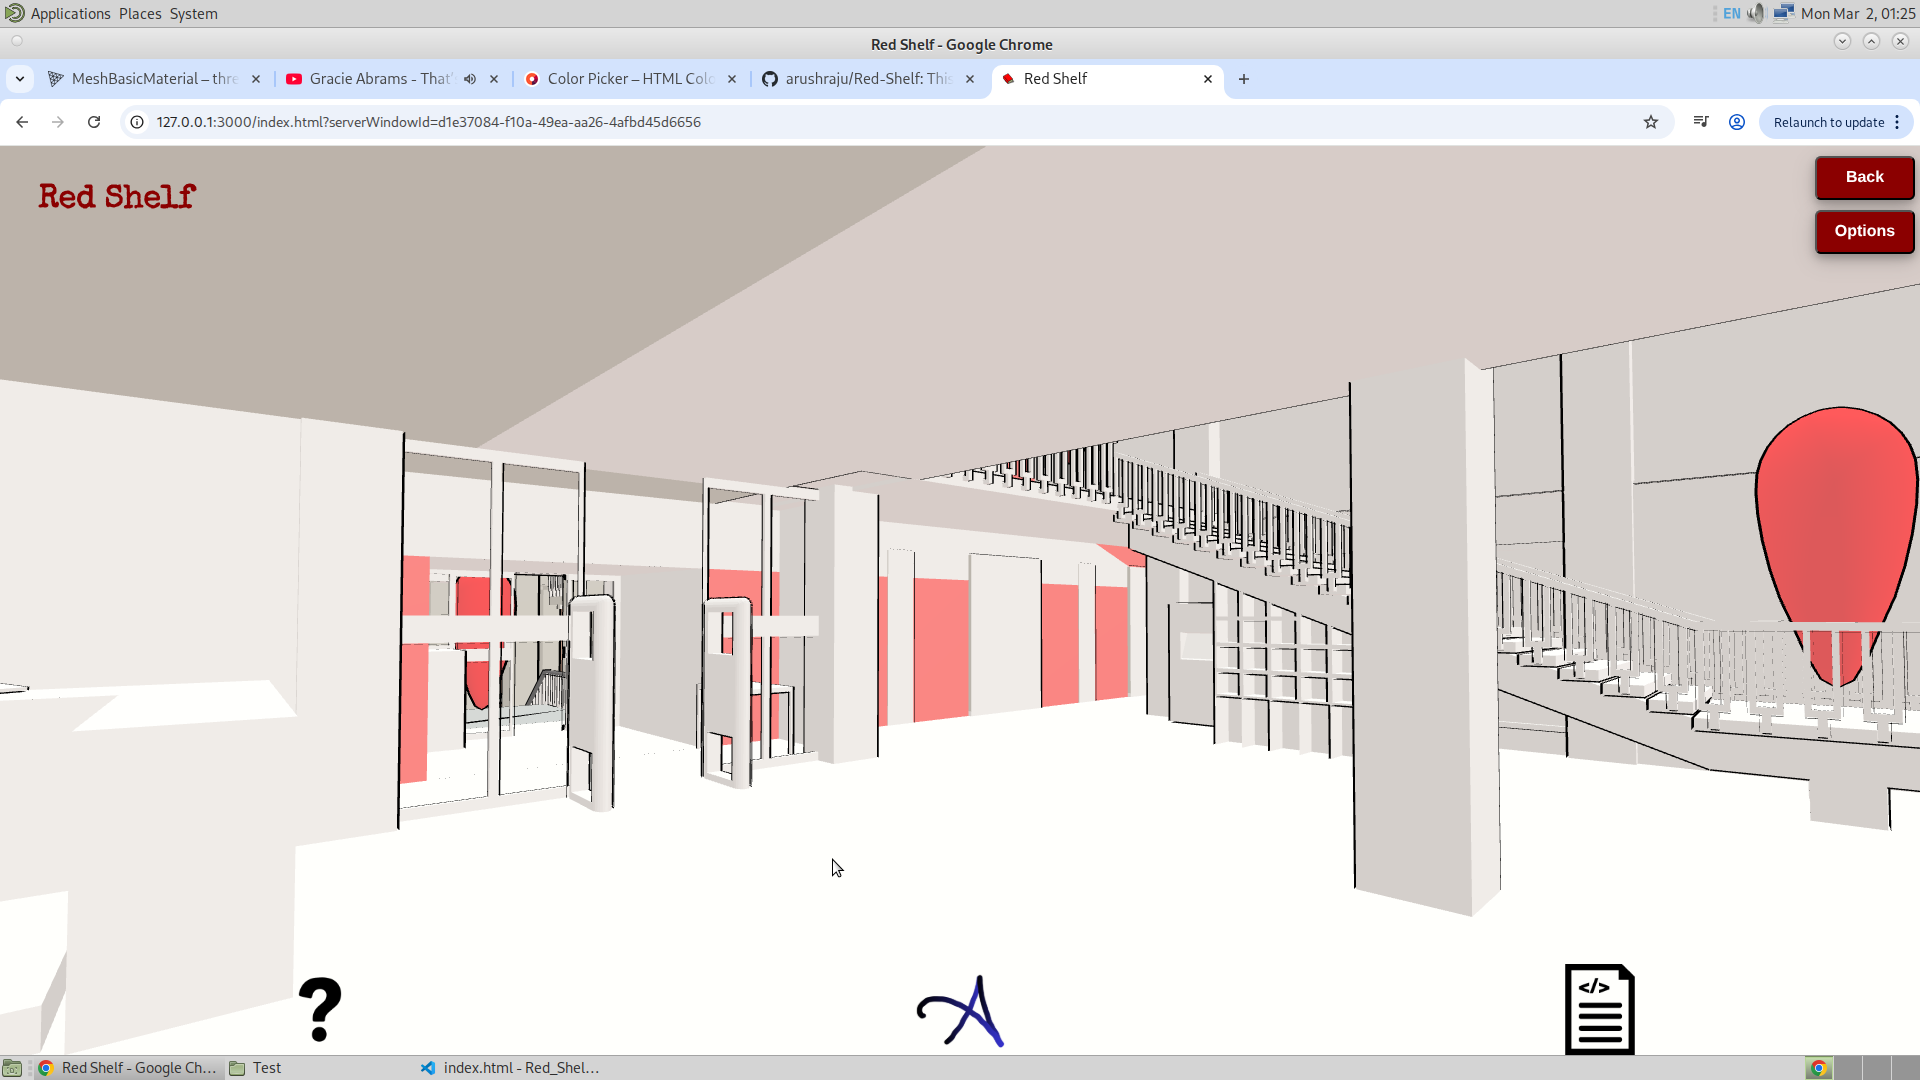Viewport: 1920px width, 1080px height.
Task: Reload the Red Shelf page
Action: tap(94, 122)
